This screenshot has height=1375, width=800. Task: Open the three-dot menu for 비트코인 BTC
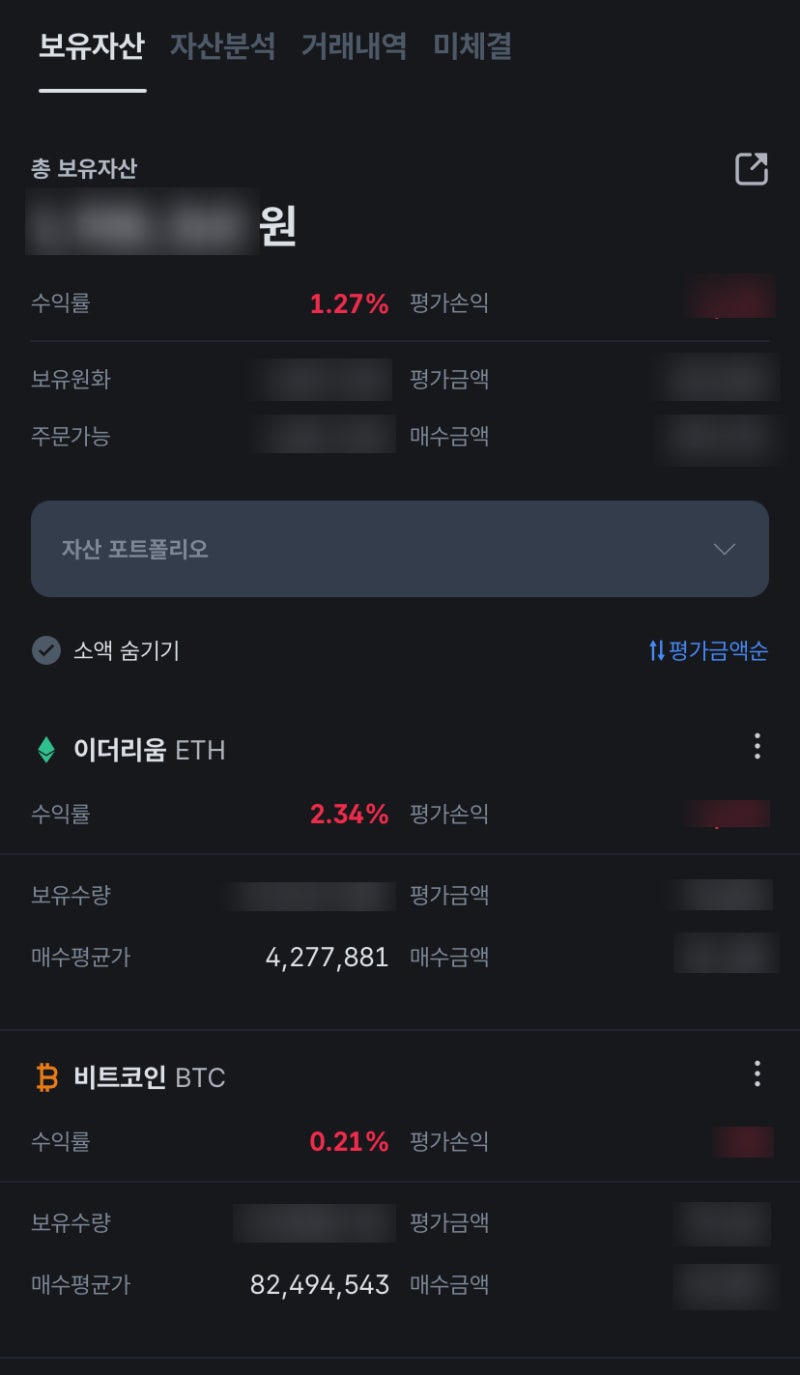[757, 1073]
